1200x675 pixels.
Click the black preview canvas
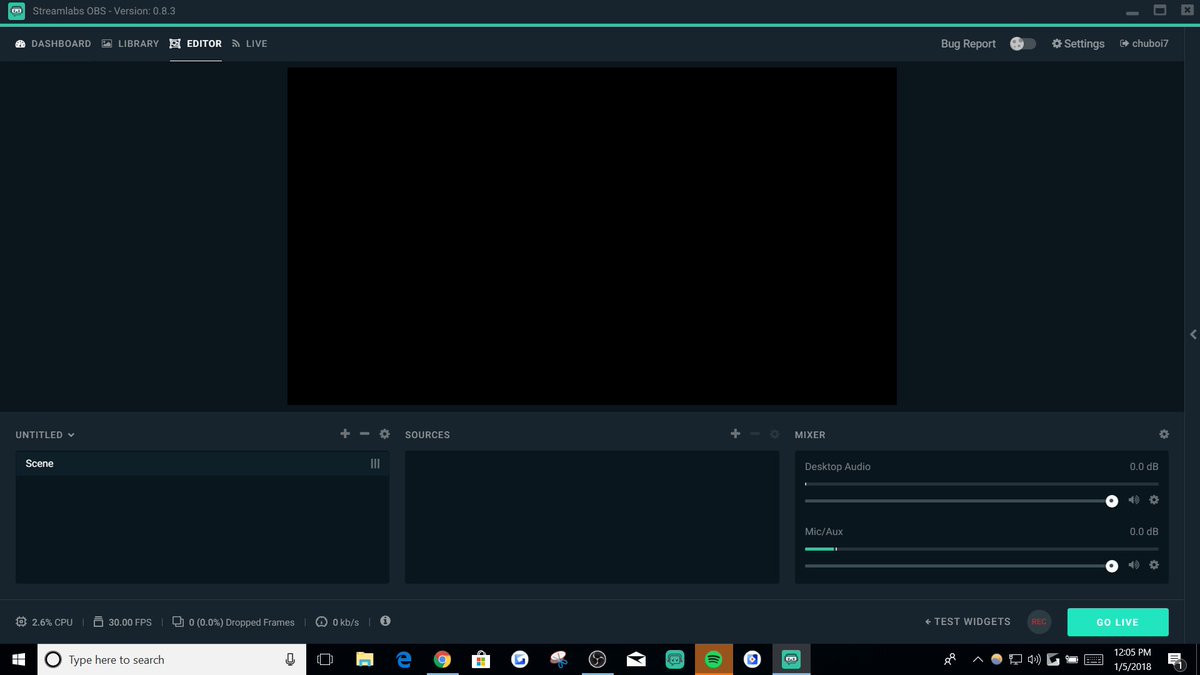(592, 236)
